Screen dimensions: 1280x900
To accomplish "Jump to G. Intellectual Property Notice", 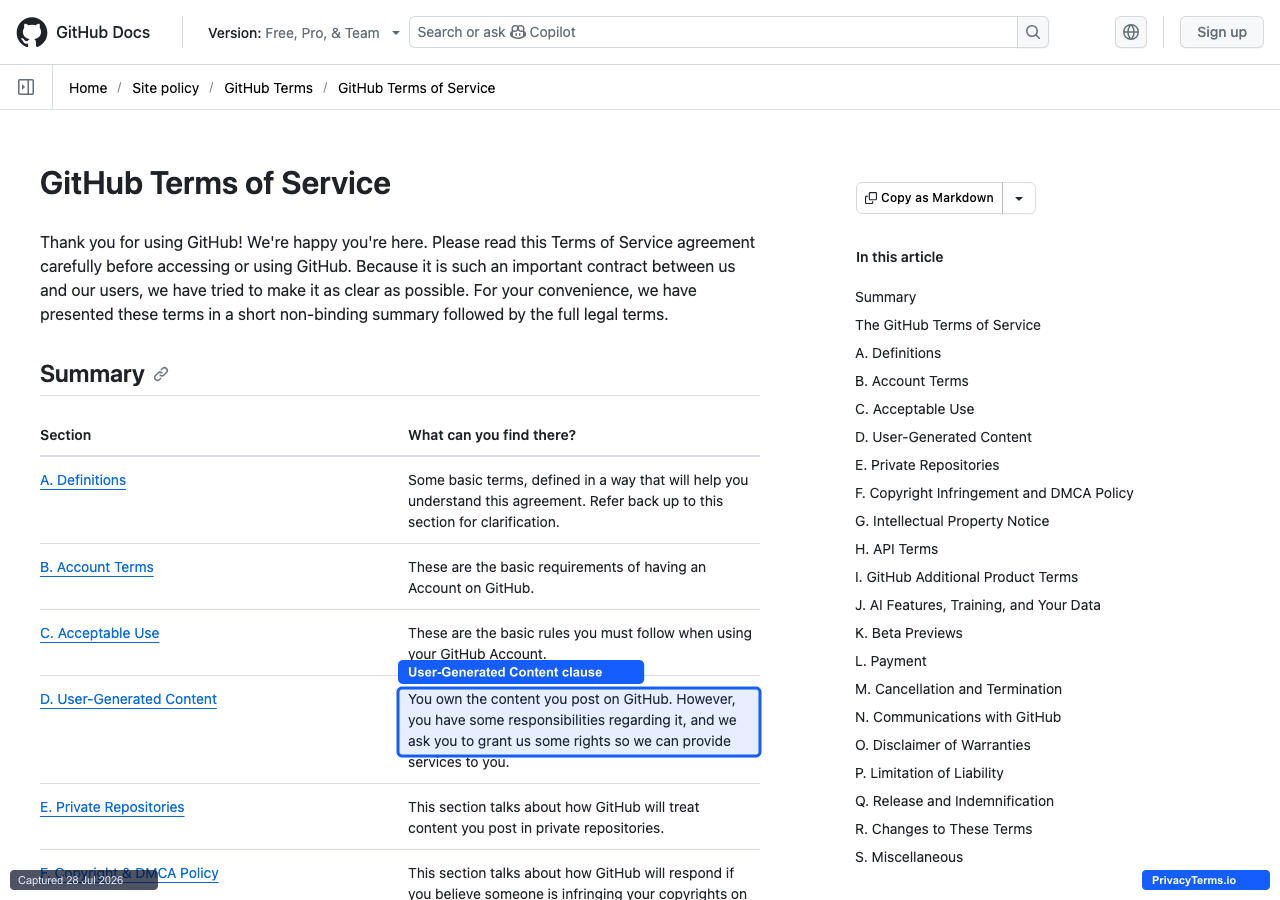I will click(x=952, y=521).
